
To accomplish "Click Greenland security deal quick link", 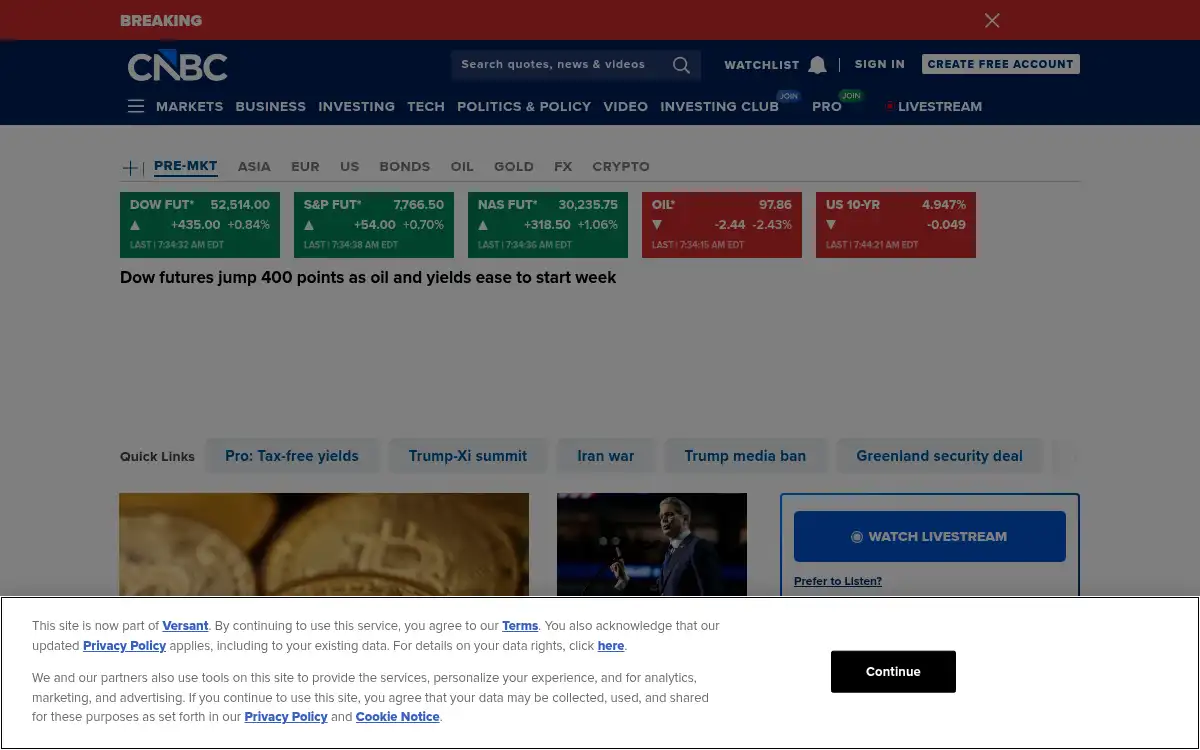I will tap(940, 456).
